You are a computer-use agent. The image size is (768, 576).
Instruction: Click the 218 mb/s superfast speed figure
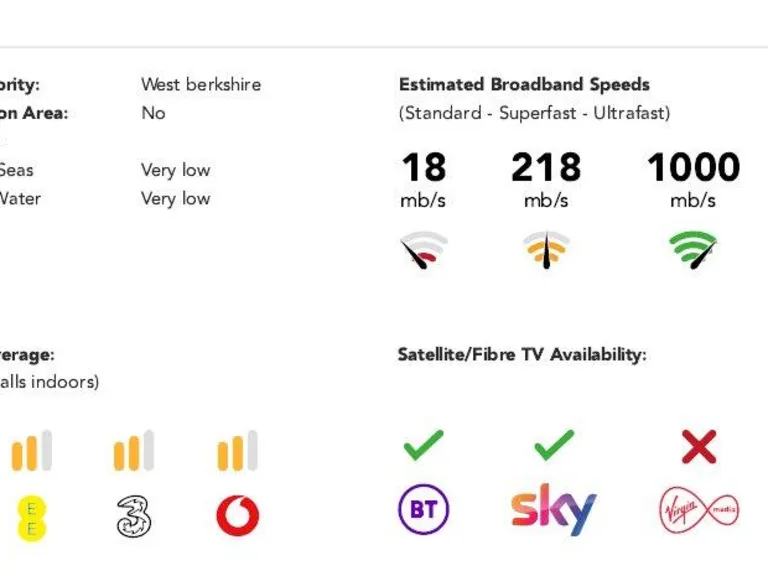546,180
